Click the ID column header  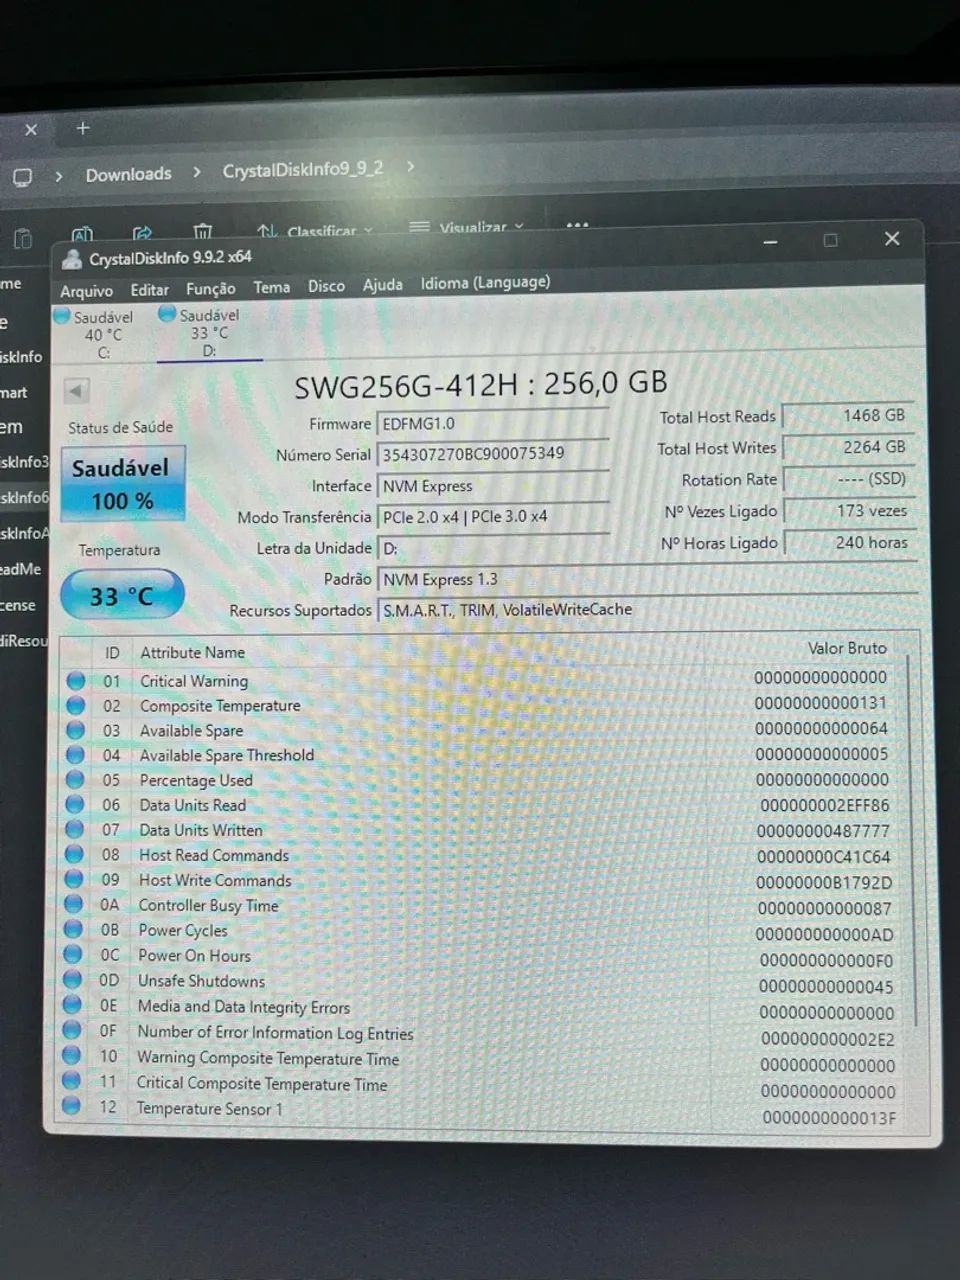(112, 652)
